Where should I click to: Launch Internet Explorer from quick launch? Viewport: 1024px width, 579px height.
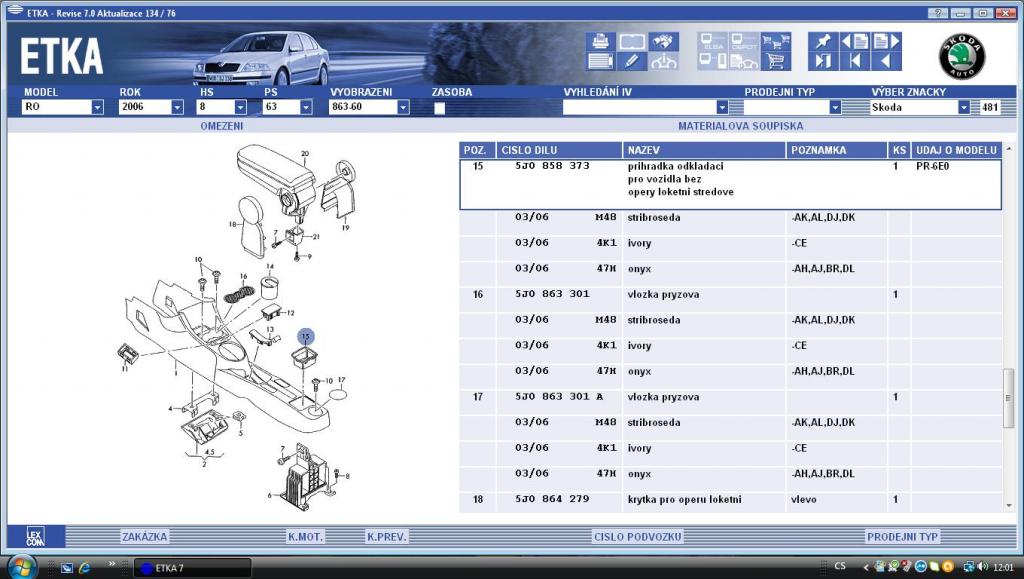(x=84, y=568)
